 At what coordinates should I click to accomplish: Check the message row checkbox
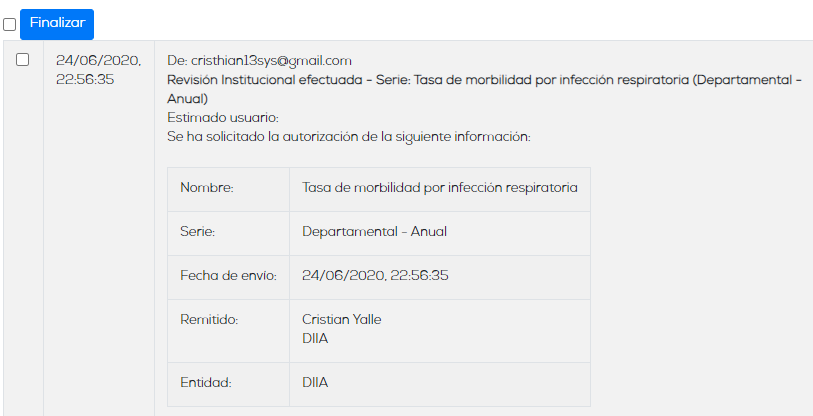pos(22,60)
